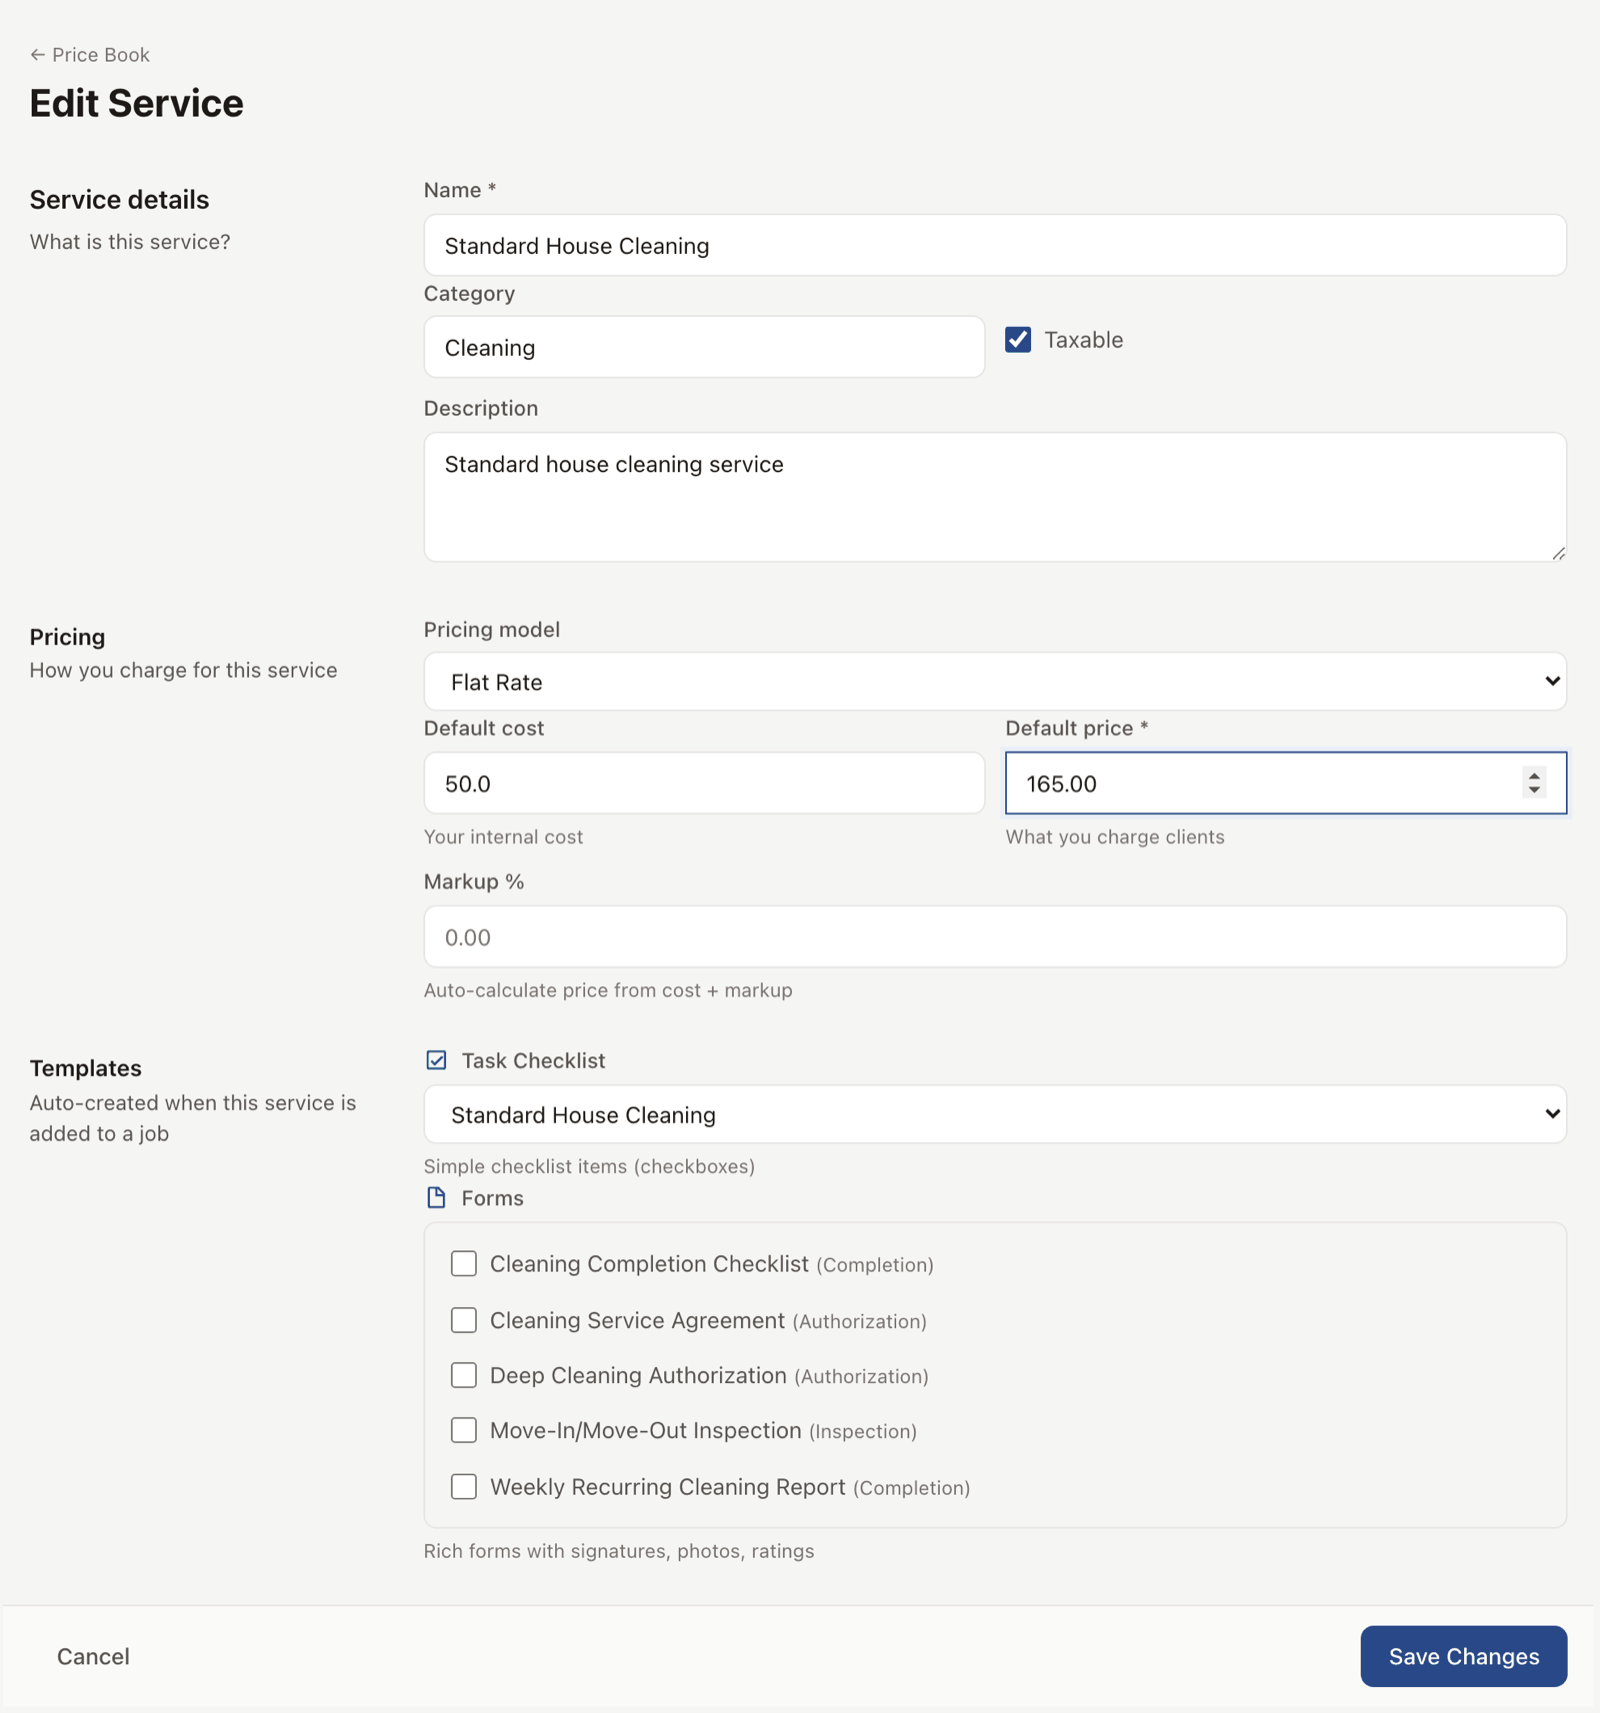The width and height of the screenshot is (1600, 1713).
Task: Click 'Auto-calculate price from cost + markup' text
Action: pos(608,990)
